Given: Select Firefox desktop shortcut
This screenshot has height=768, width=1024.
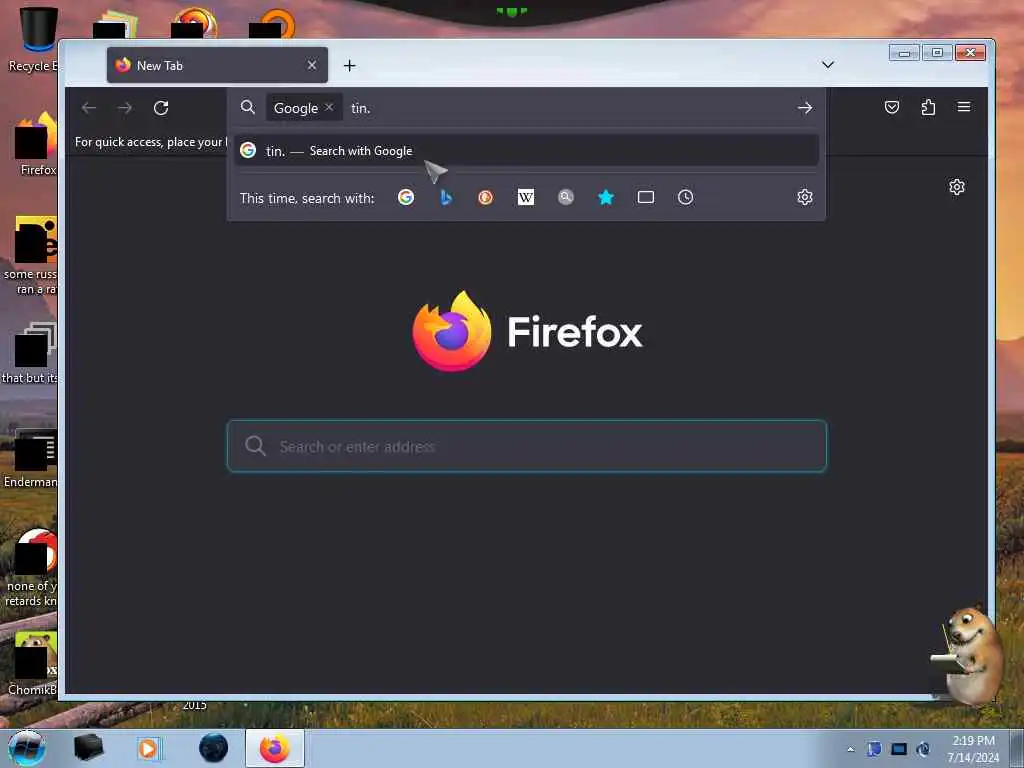Looking at the screenshot, I should click(x=35, y=144).
